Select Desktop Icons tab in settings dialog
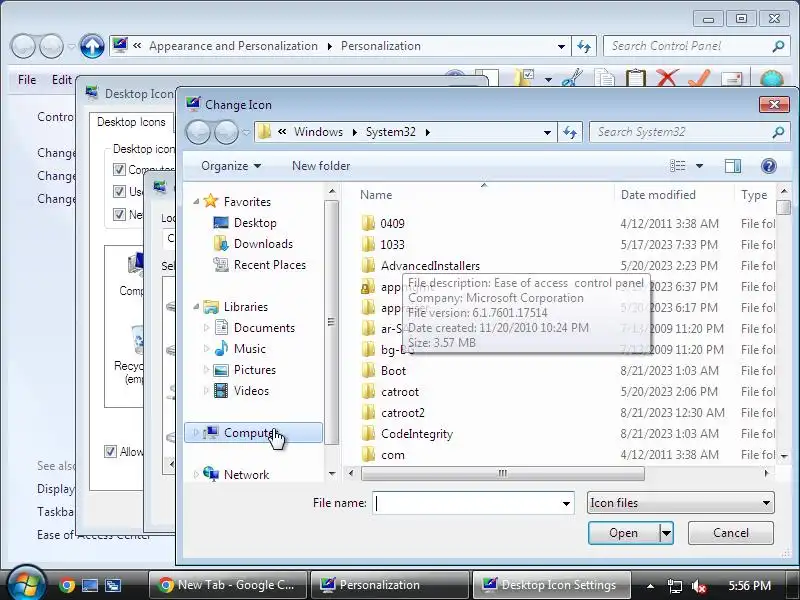The image size is (800, 600). pos(131,122)
